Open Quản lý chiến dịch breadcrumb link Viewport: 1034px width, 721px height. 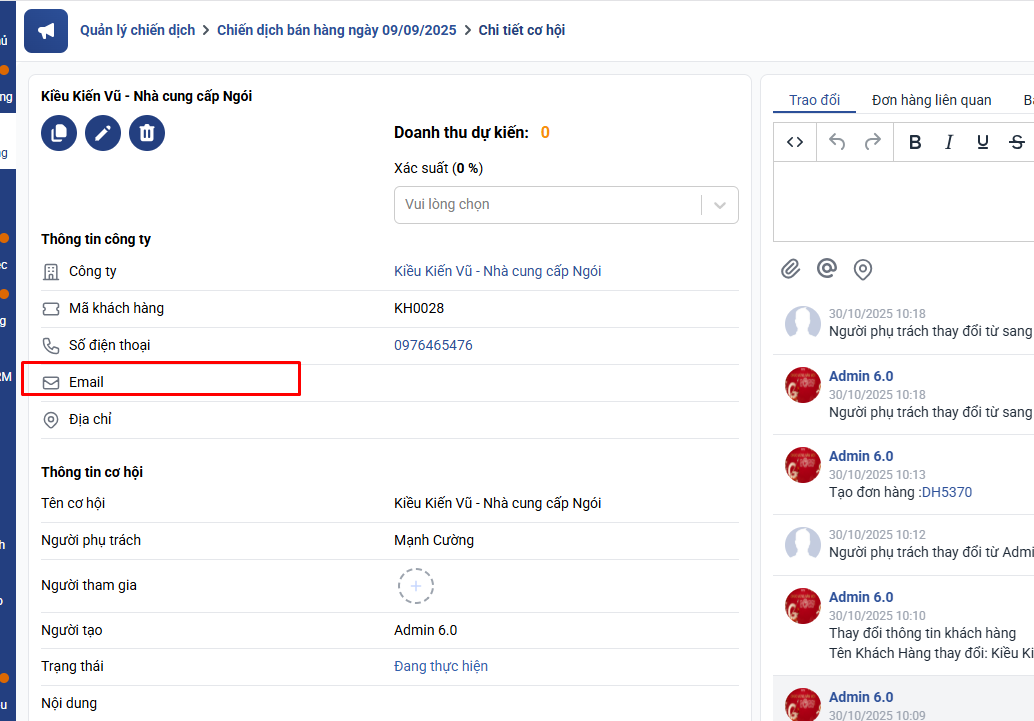[x=138, y=30]
